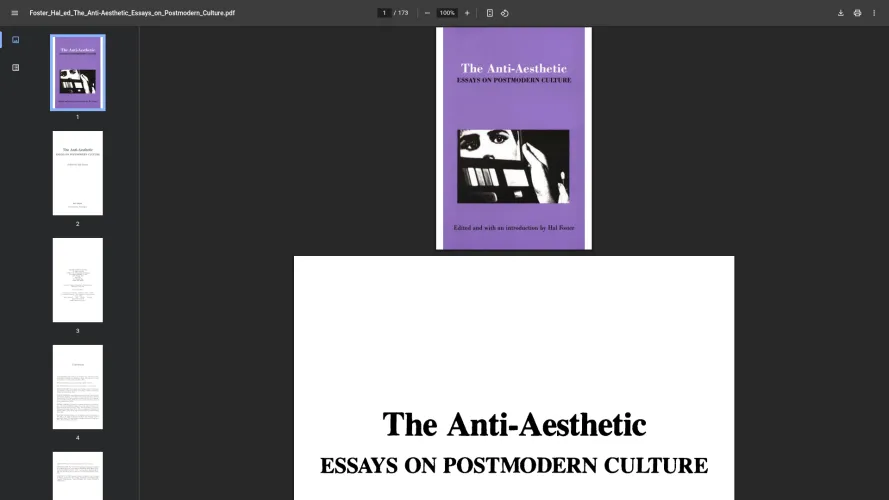Click the fit to page icon
Screen dimensions: 889x500
tap(490, 13)
